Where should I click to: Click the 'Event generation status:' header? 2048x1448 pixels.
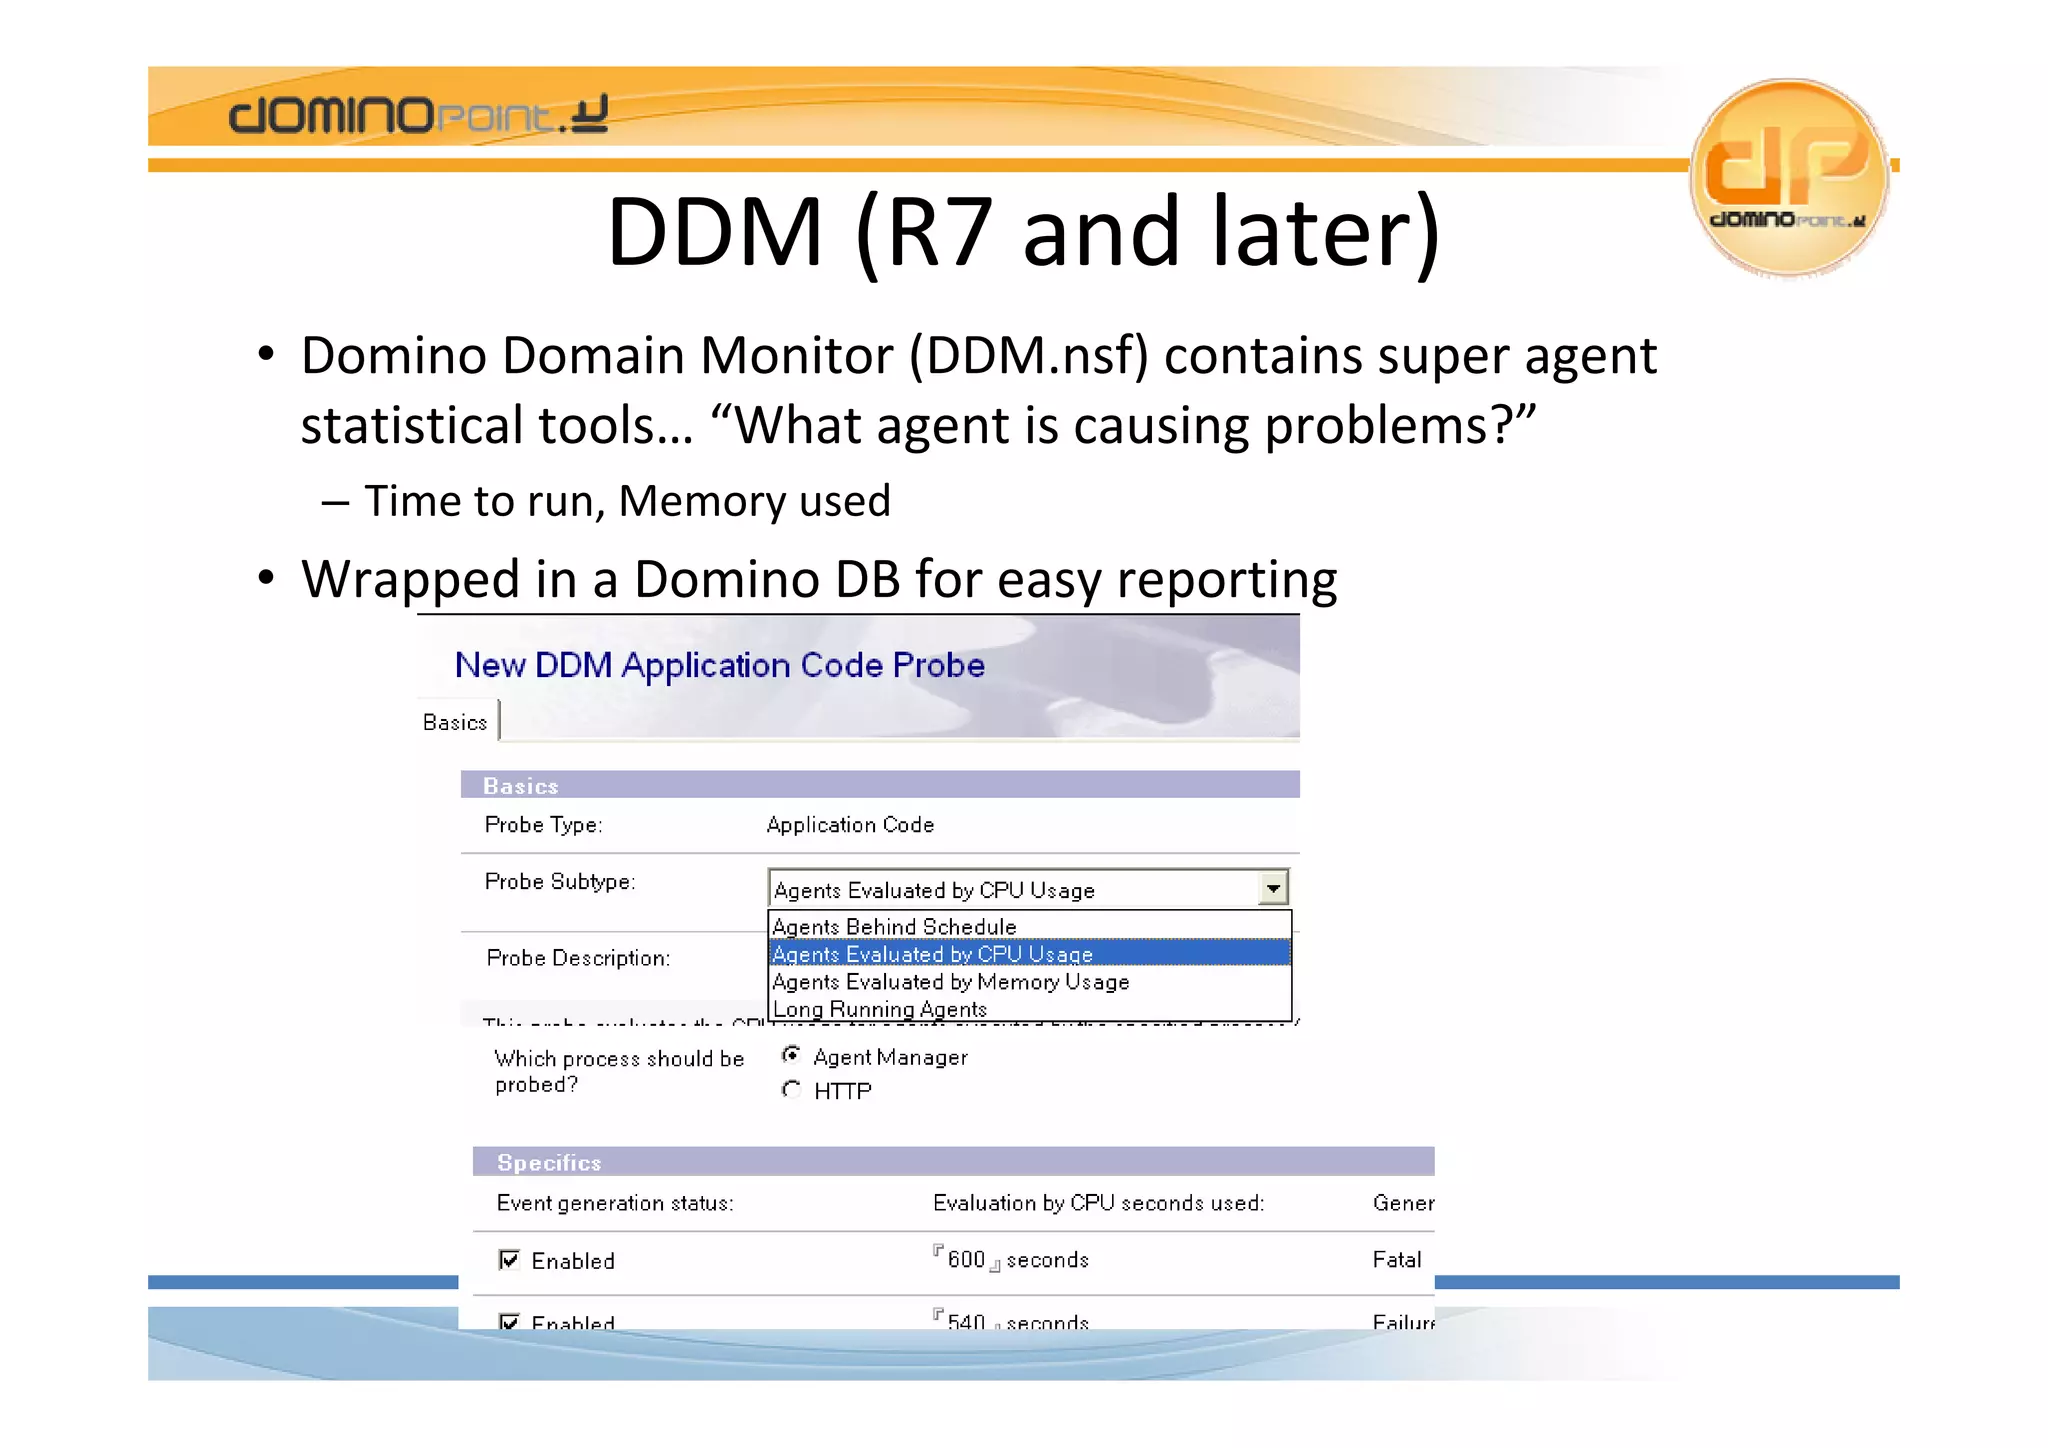tap(615, 1203)
